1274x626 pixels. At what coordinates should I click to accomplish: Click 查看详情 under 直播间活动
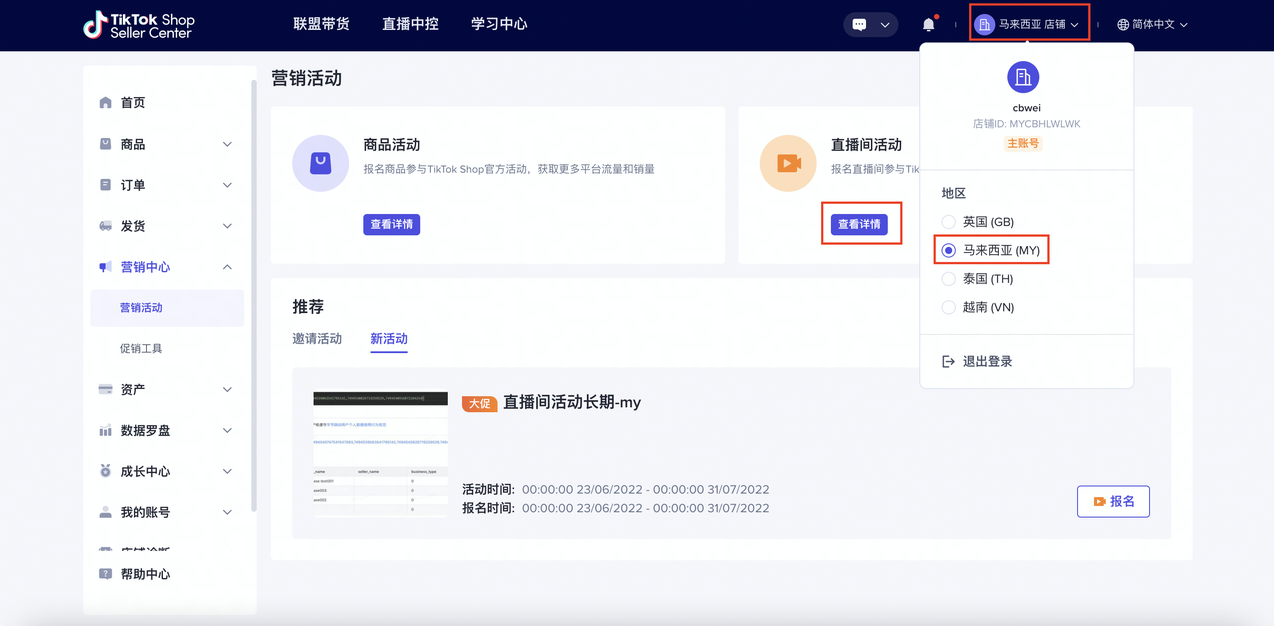pos(859,224)
